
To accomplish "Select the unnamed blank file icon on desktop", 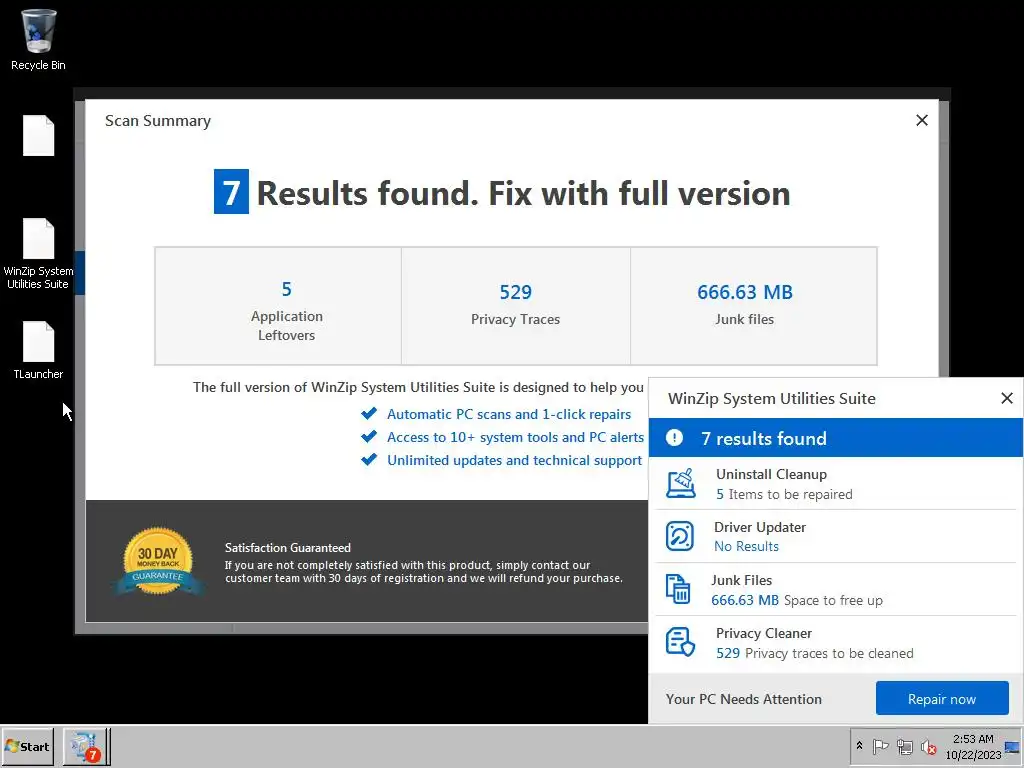I will 39,136.
